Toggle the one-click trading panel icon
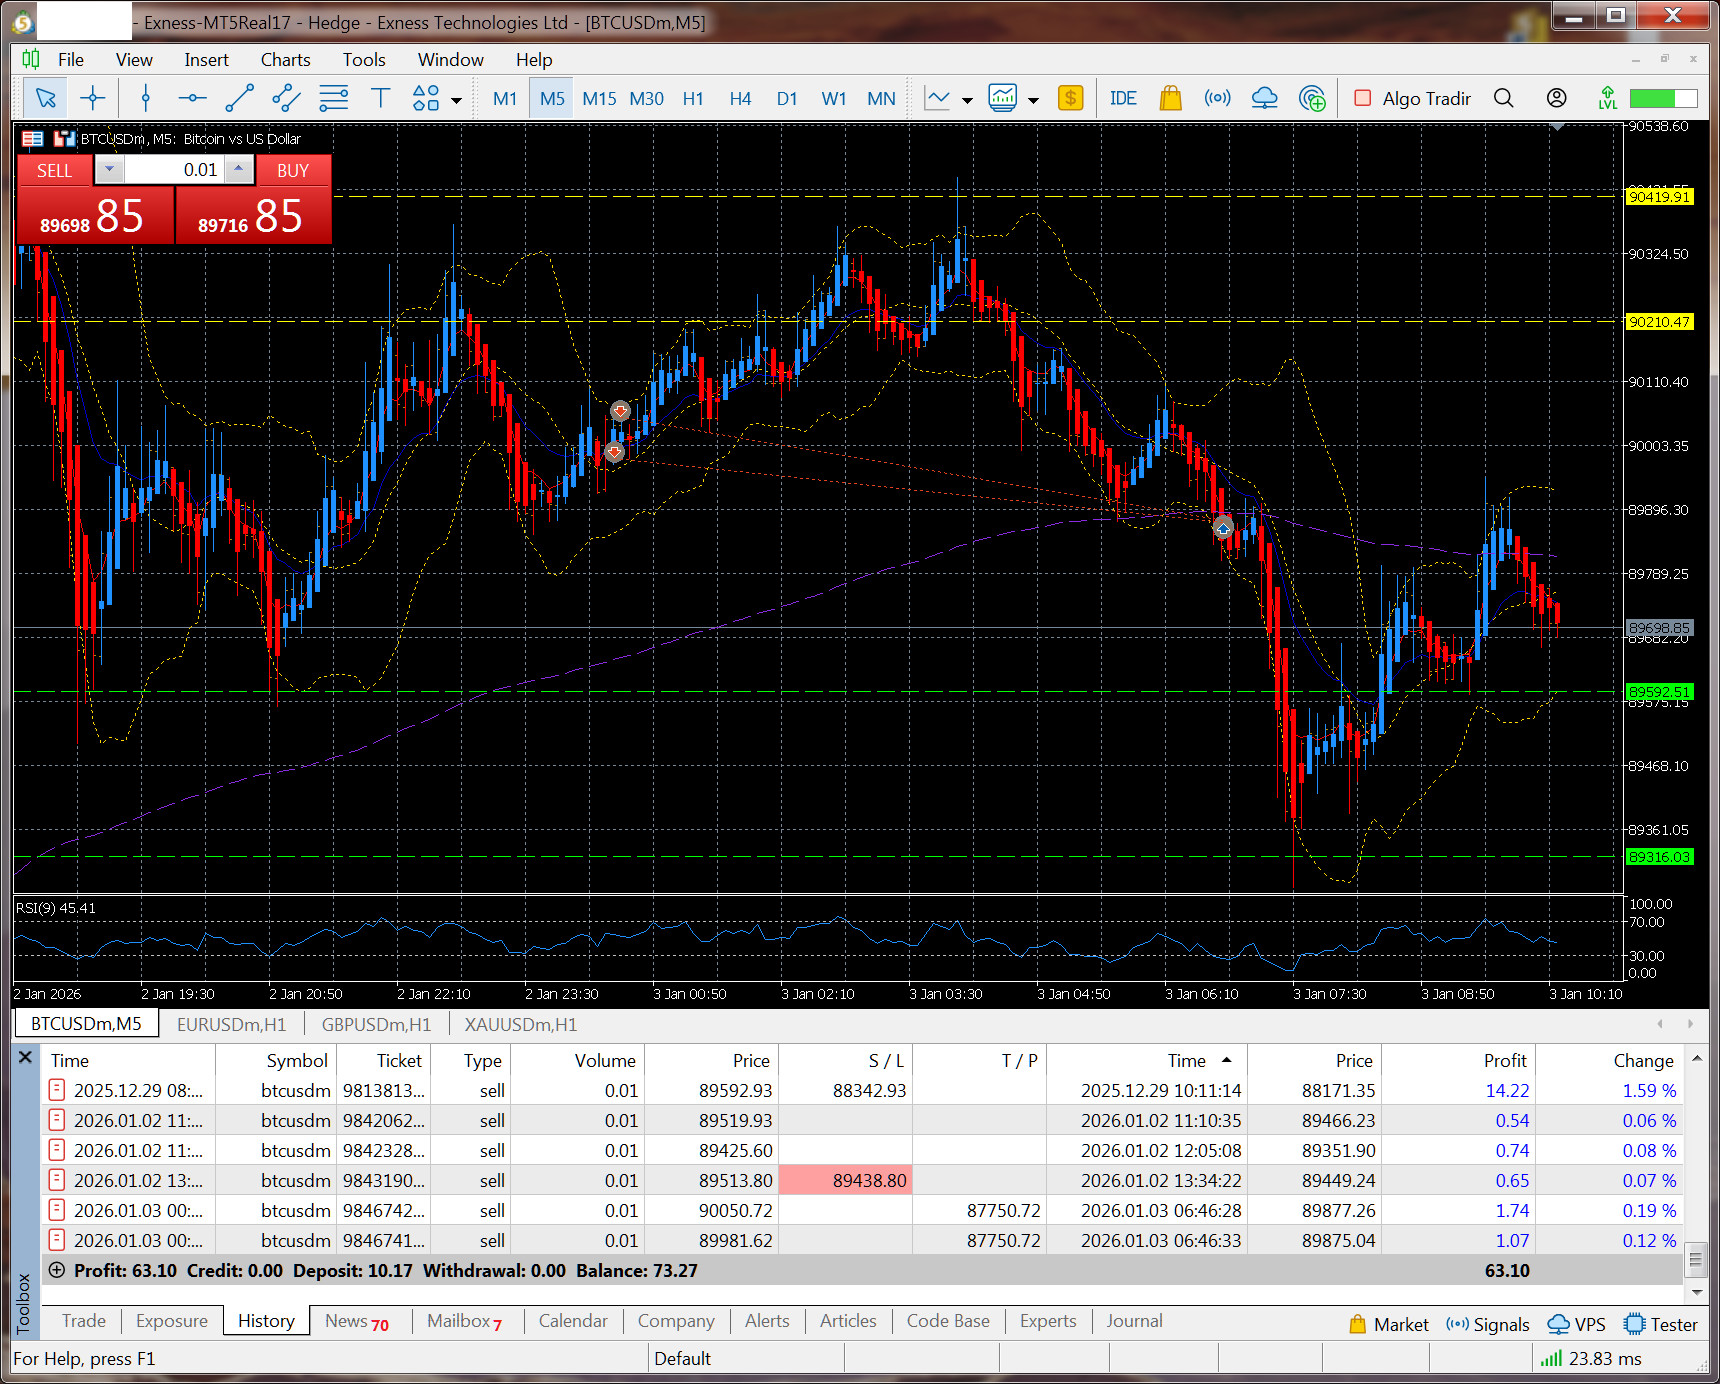This screenshot has height=1384, width=1720. 33,139
